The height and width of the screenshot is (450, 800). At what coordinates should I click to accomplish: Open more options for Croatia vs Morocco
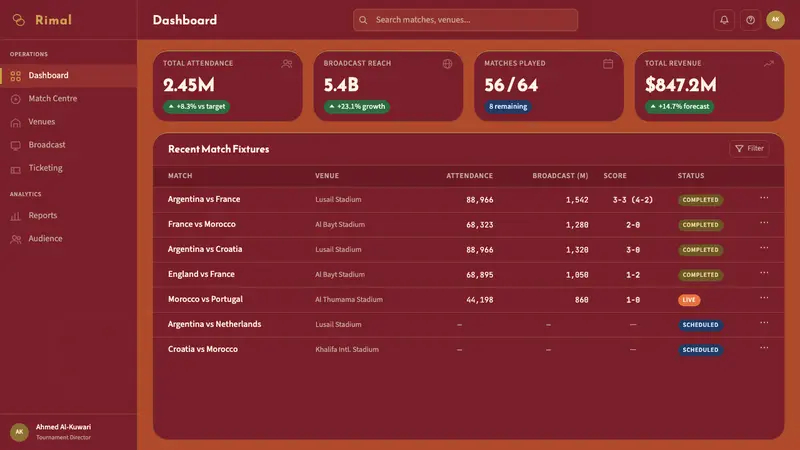click(764, 348)
